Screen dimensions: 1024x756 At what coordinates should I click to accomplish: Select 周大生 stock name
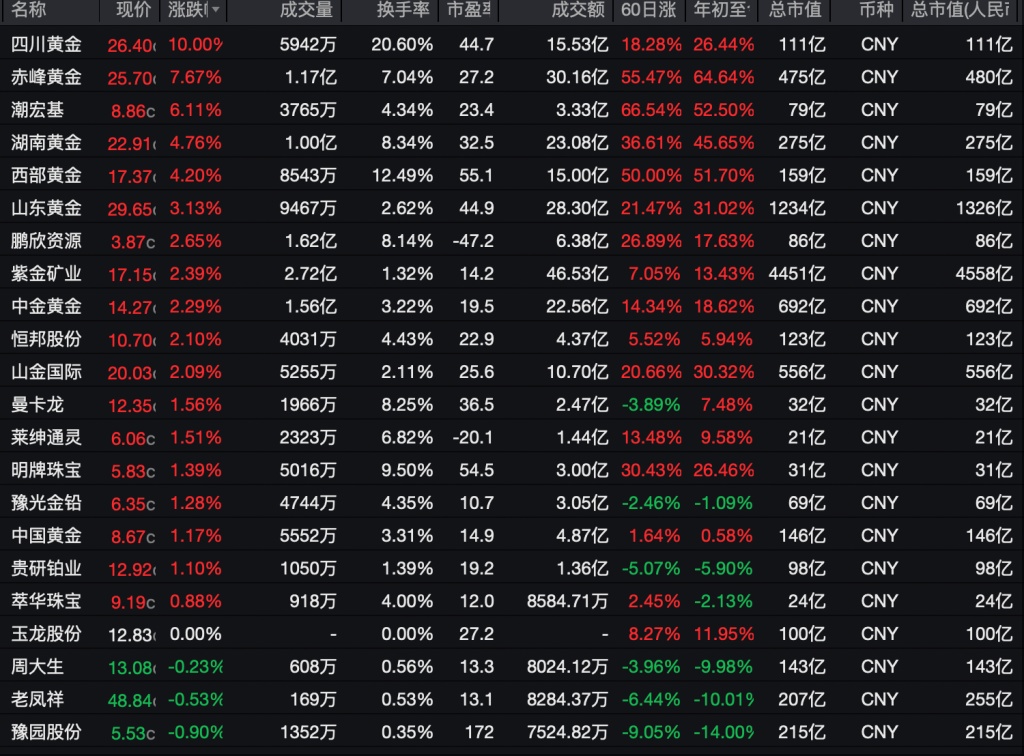pos(37,667)
